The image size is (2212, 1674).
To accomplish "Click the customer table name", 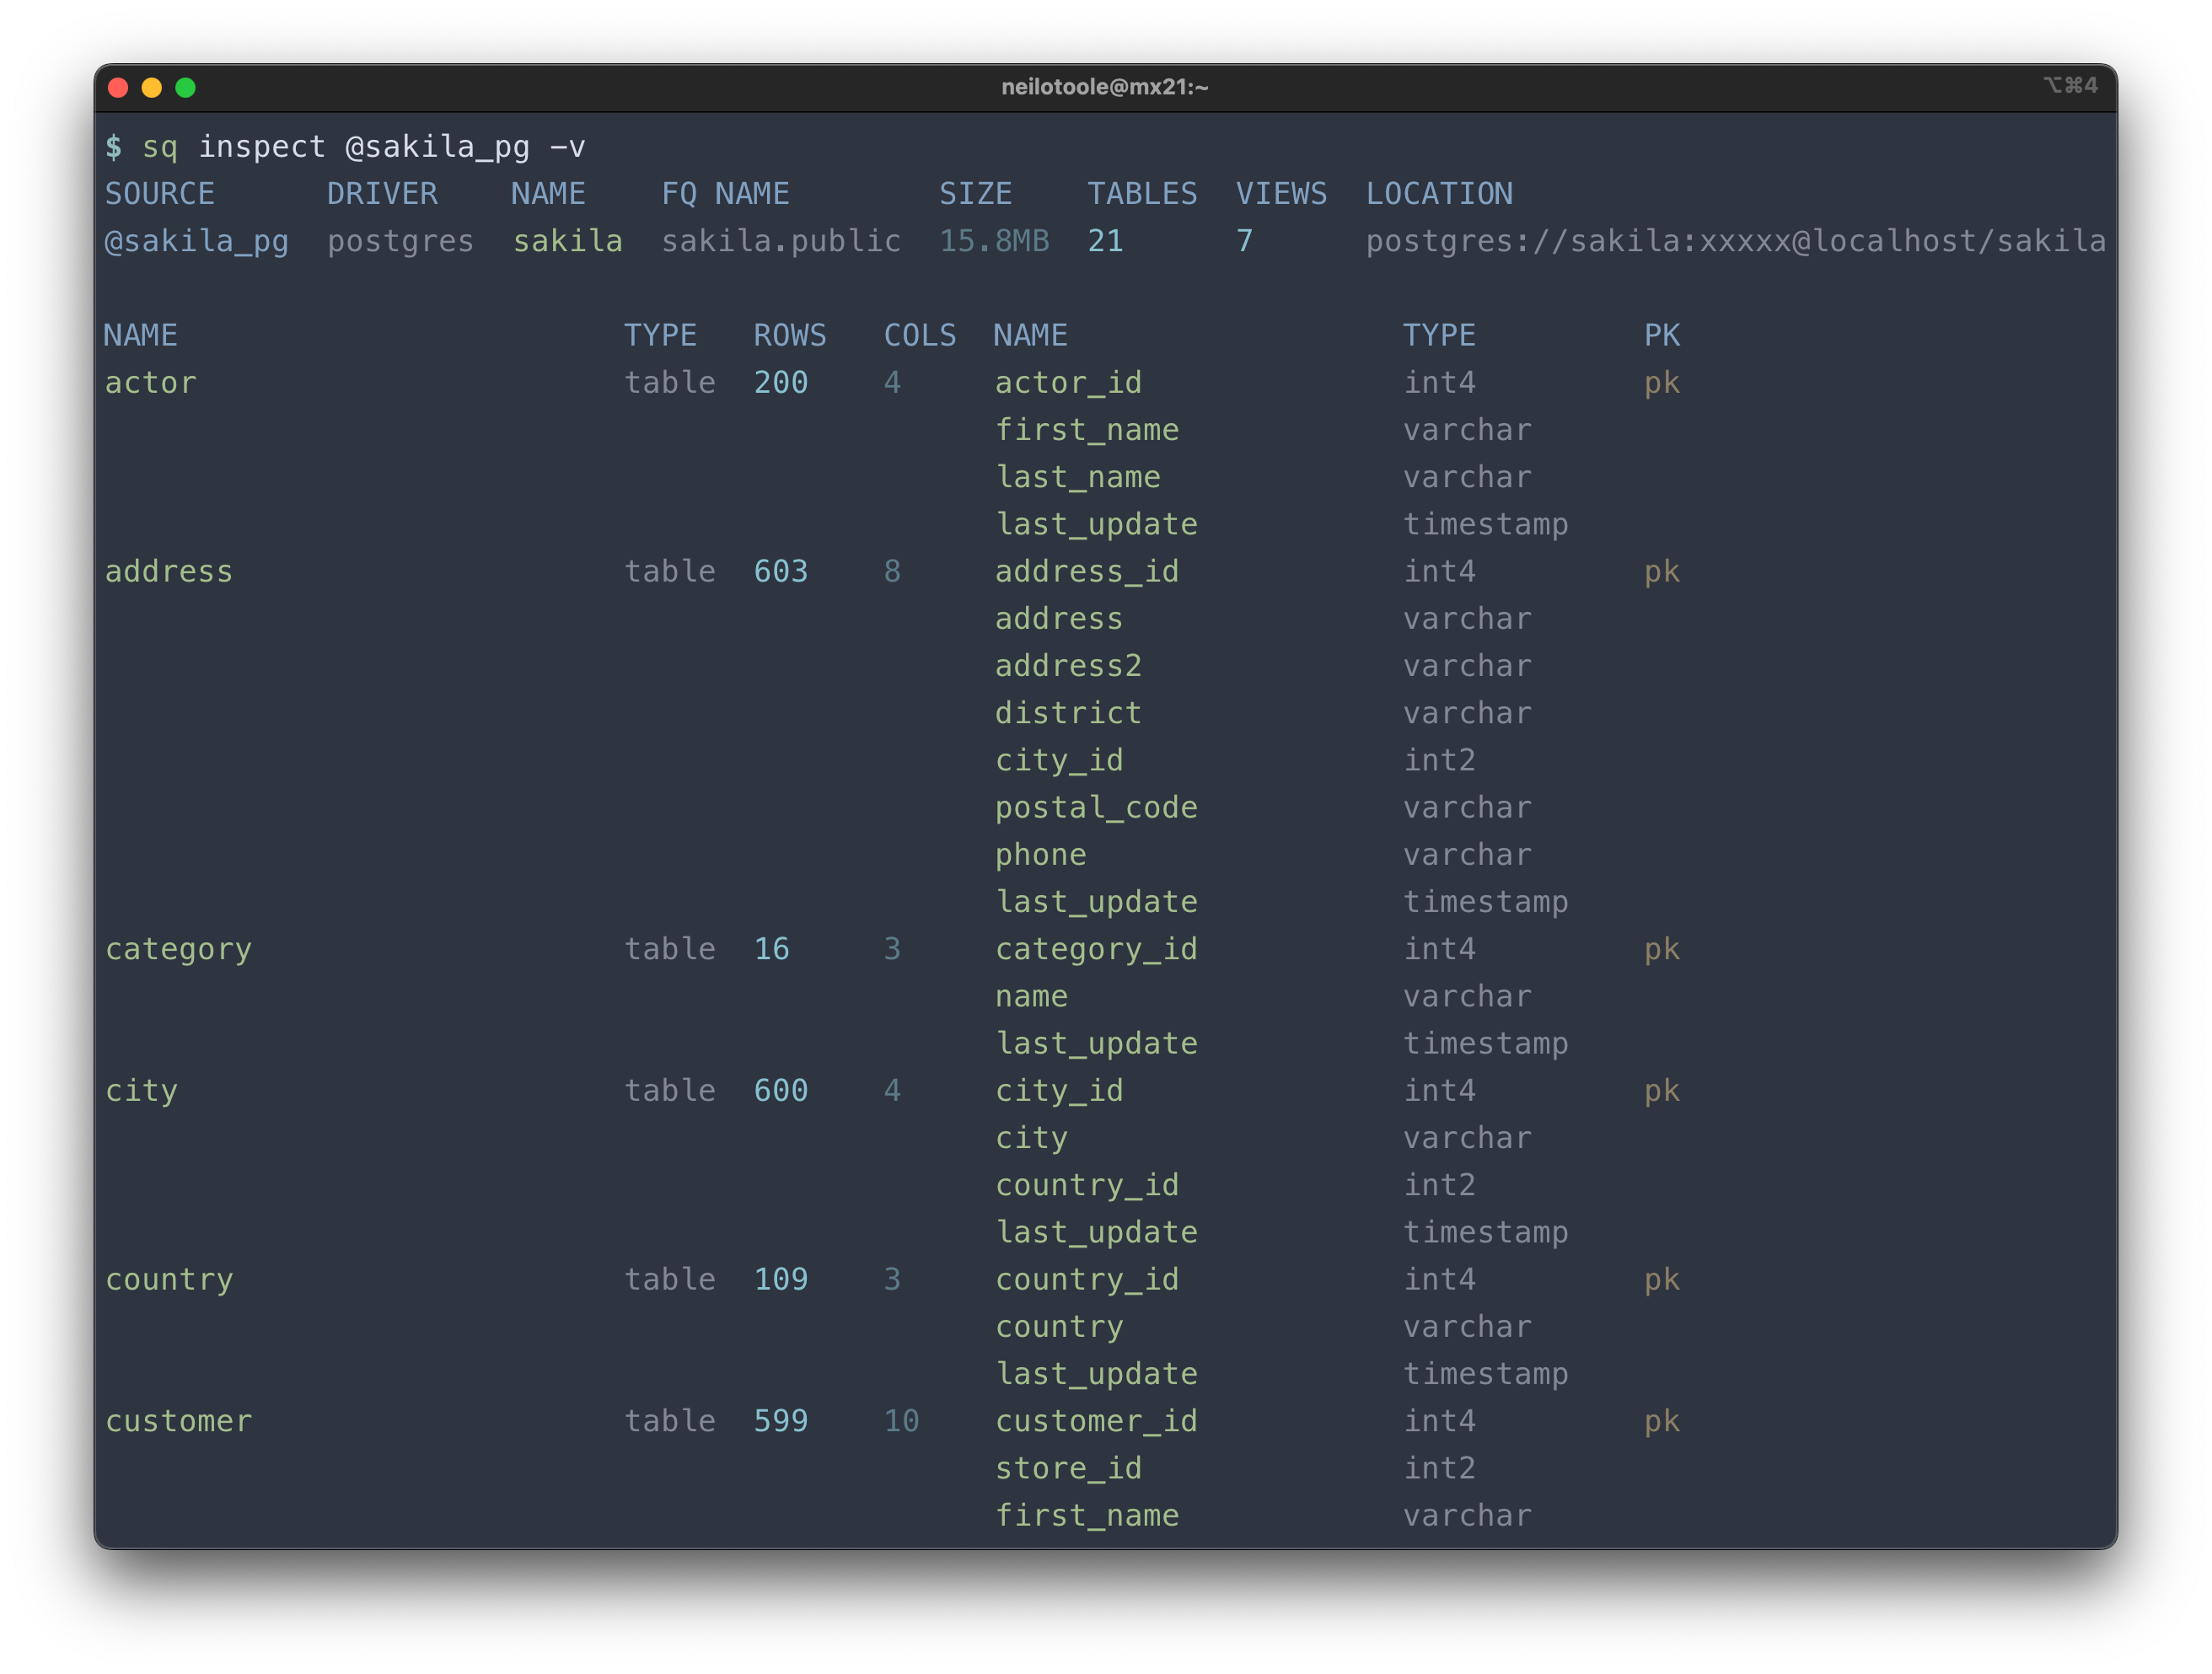I will pyautogui.click(x=179, y=1421).
